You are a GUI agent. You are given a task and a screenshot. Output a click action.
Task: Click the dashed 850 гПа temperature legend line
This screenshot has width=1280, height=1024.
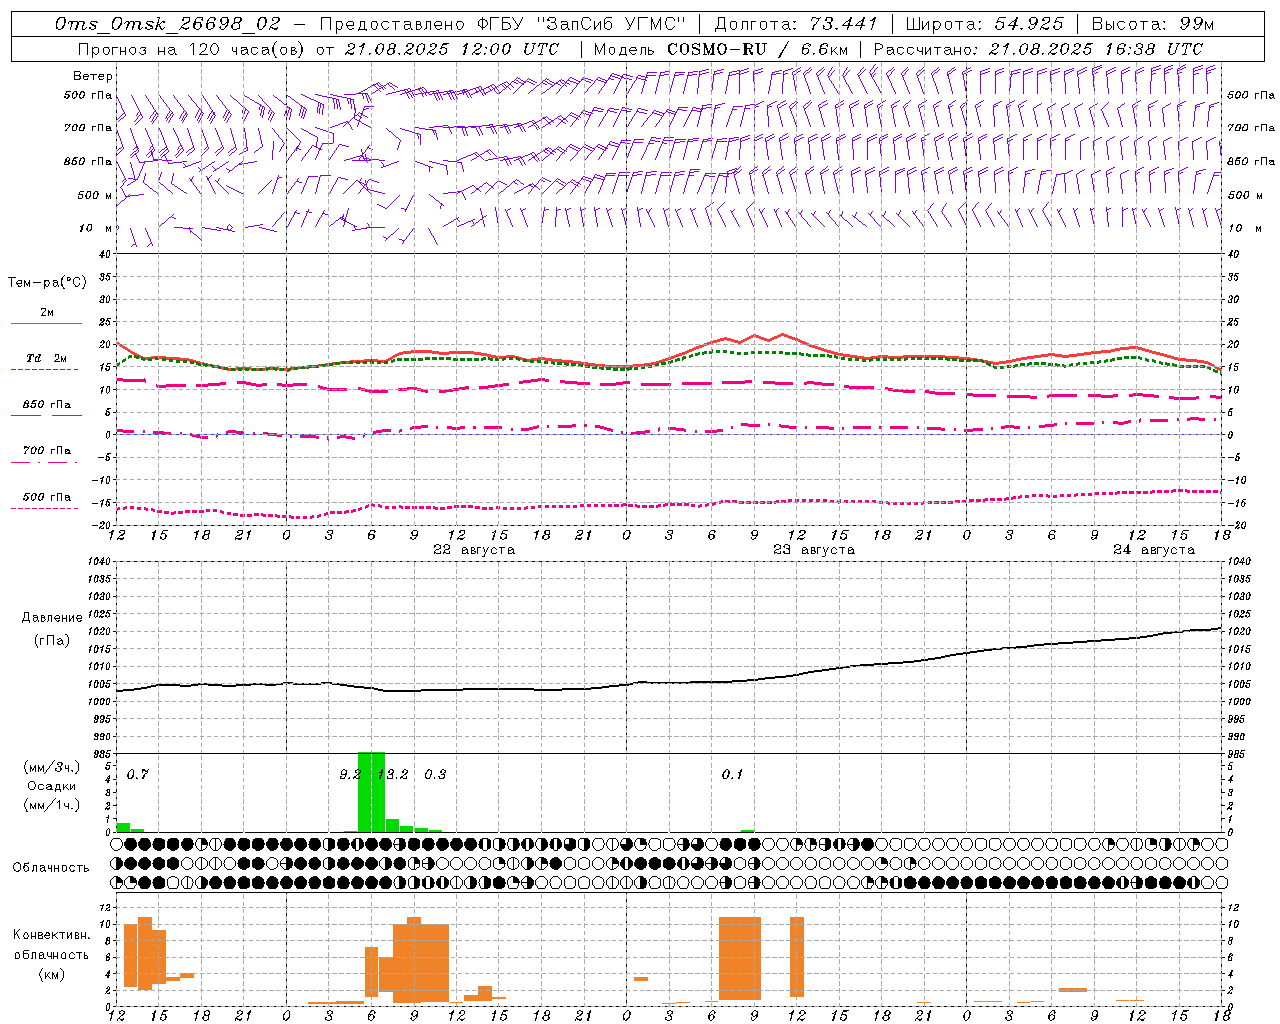(x=46, y=414)
